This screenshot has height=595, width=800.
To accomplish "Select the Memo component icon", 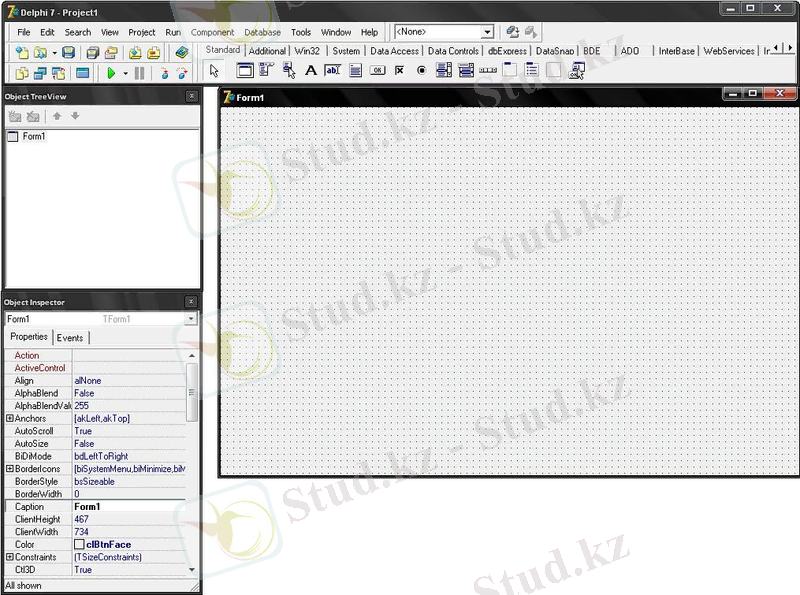I will tap(356, 70).
